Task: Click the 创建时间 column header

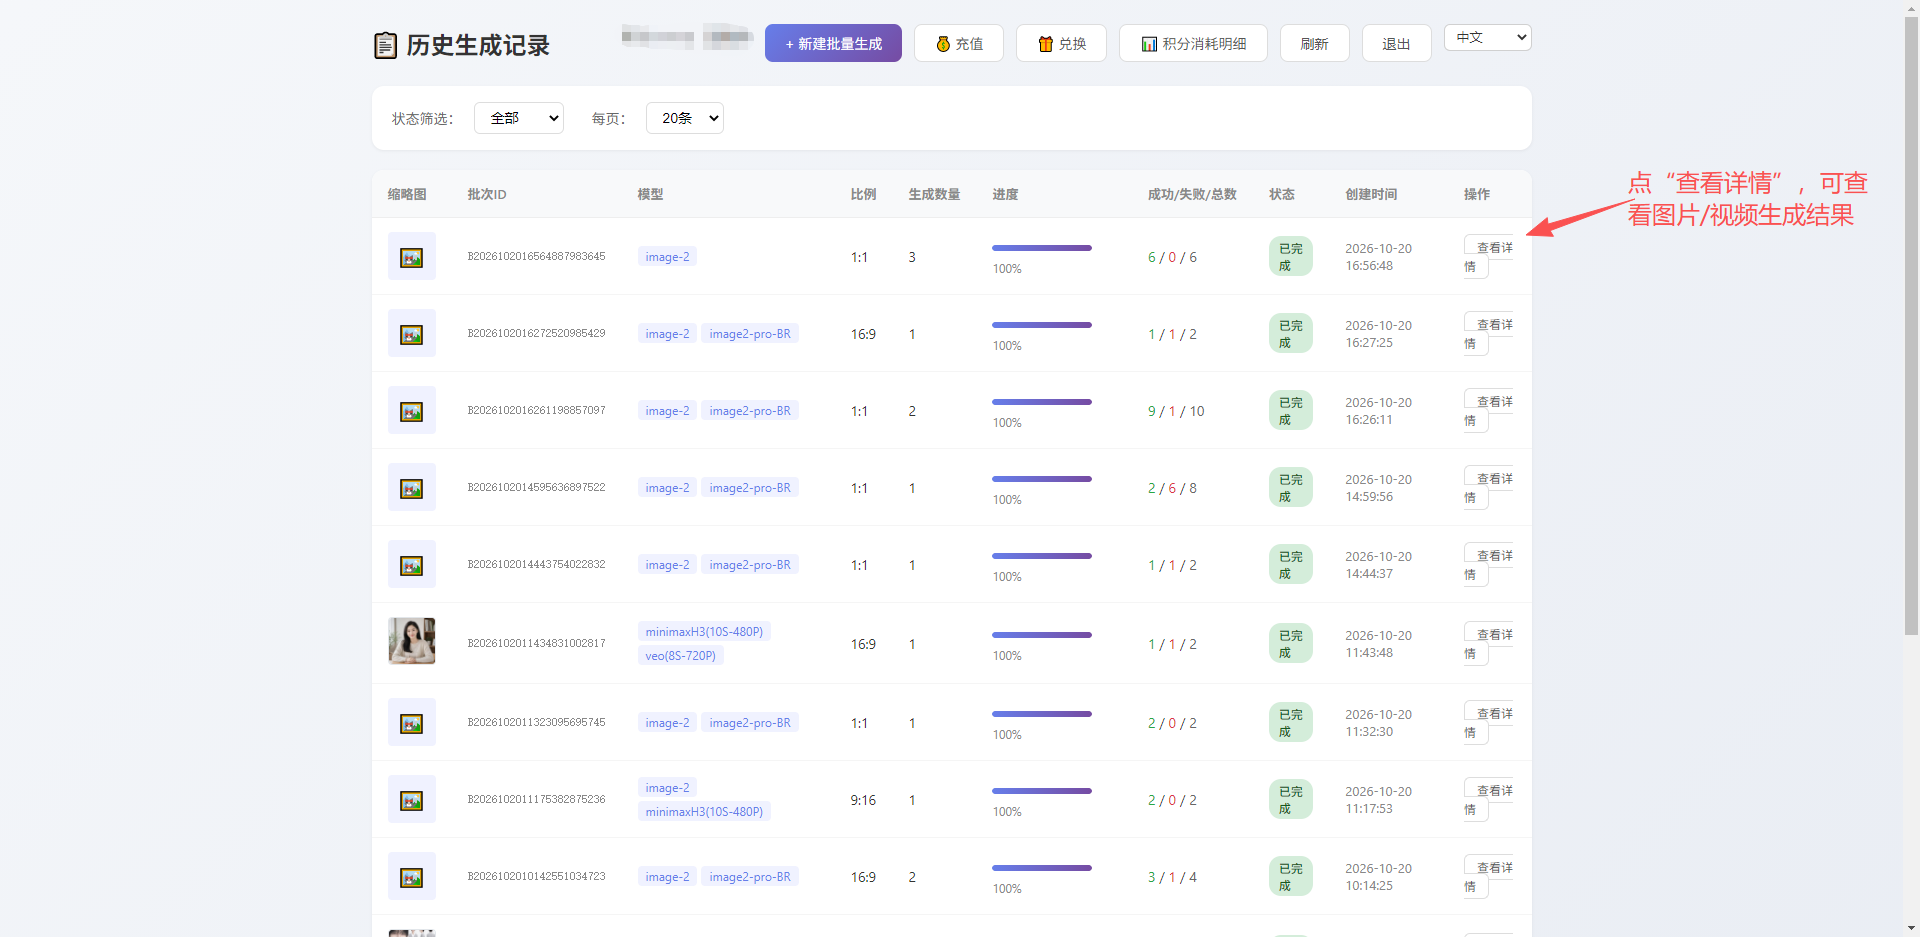Action: pyautogui.click(x=1371, y=194)
